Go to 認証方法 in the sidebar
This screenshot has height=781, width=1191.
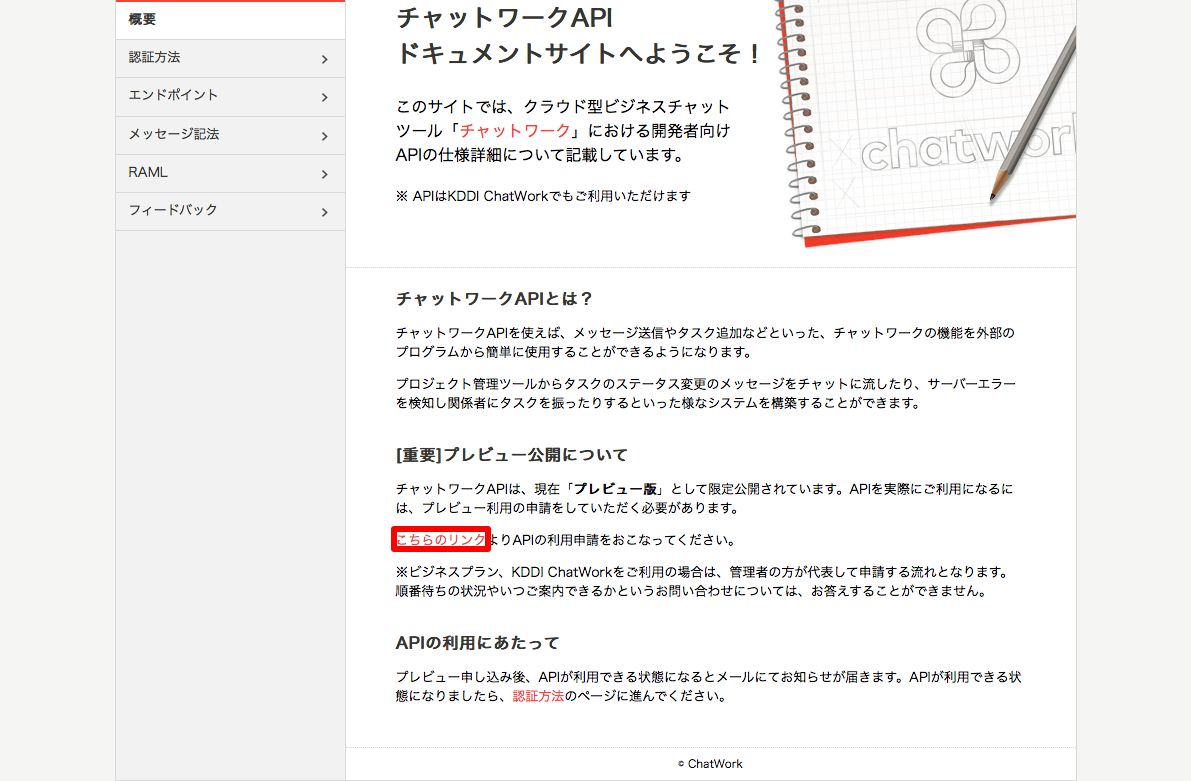click(x=155, y=58)
